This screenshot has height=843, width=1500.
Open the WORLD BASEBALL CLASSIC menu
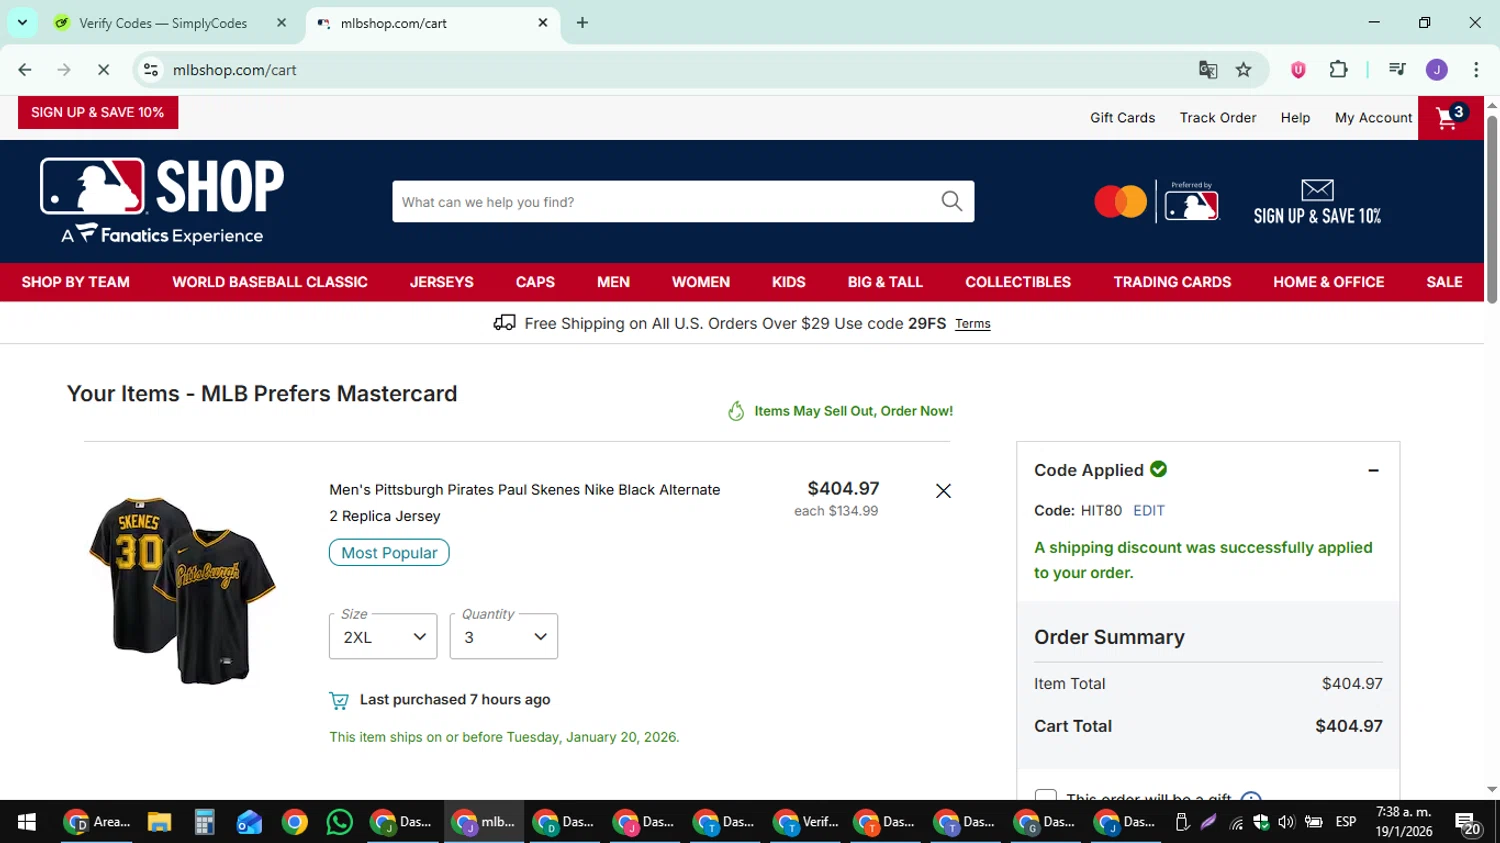coord(270,282)
